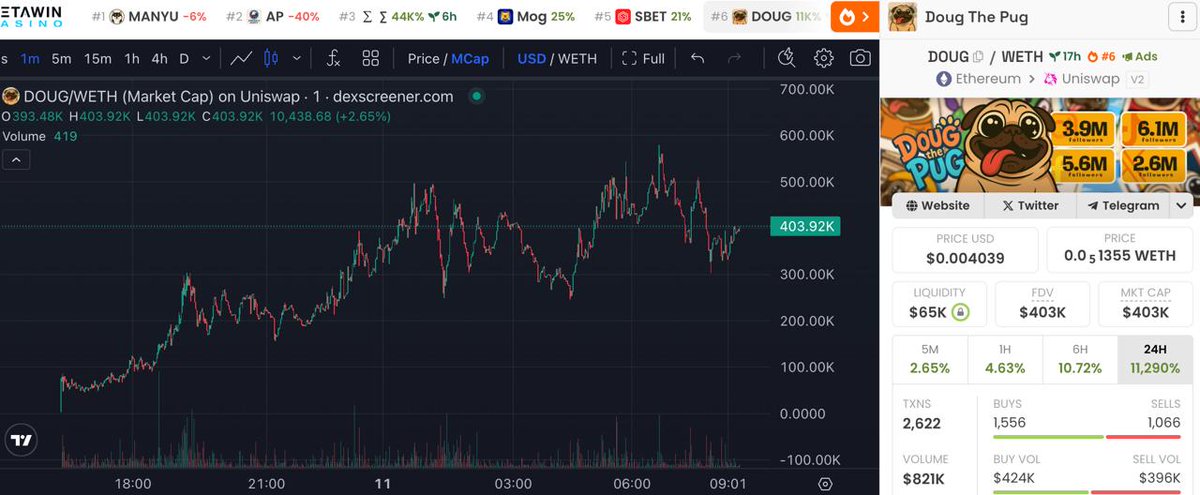This screenshot has width=1200, height=495.
Task: Click the liquidity lock icon
Action: pos(959,312)
